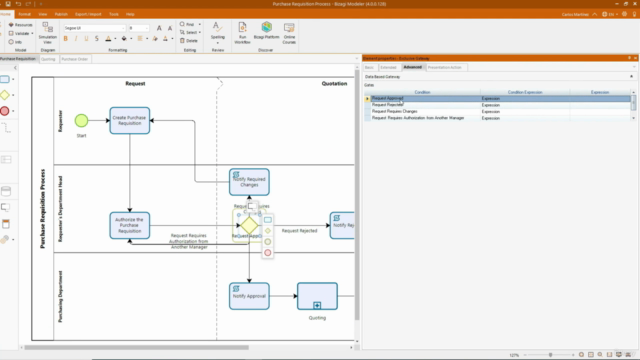Open the font color dropdown arrow
The image size is (640, 360).
[x=115, y=39]
